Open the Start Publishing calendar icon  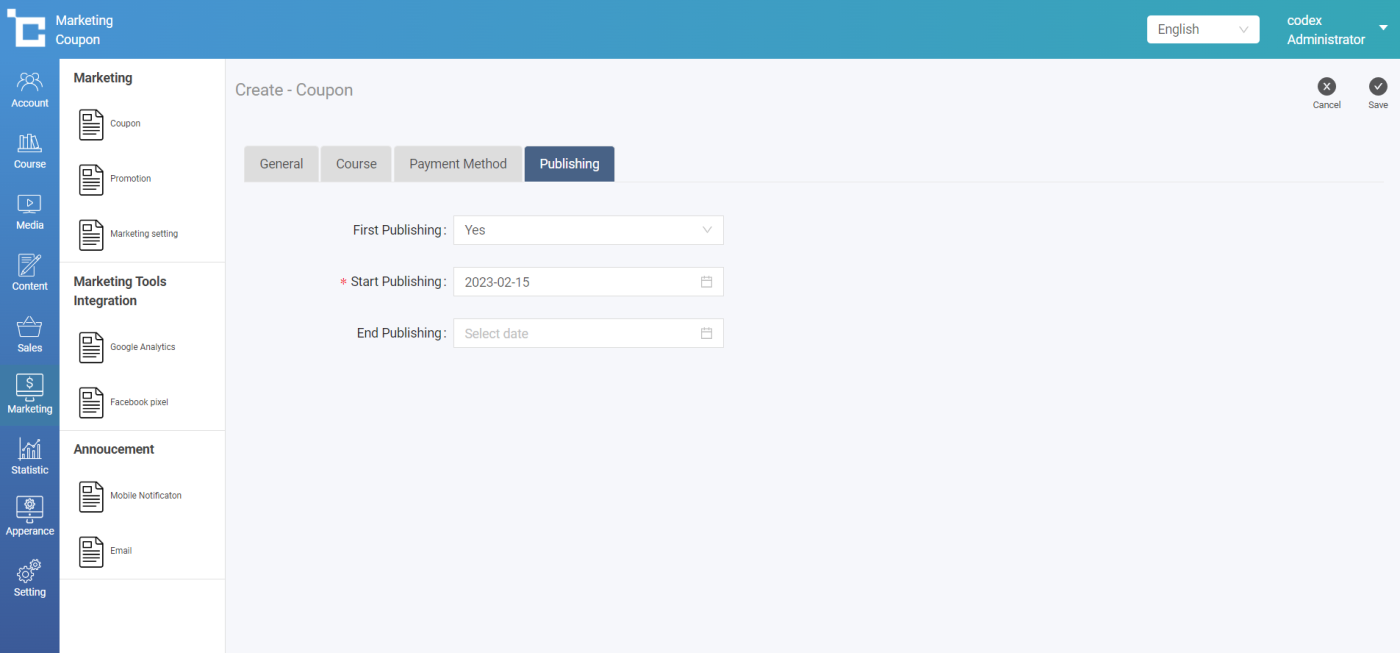coord(706,282)
